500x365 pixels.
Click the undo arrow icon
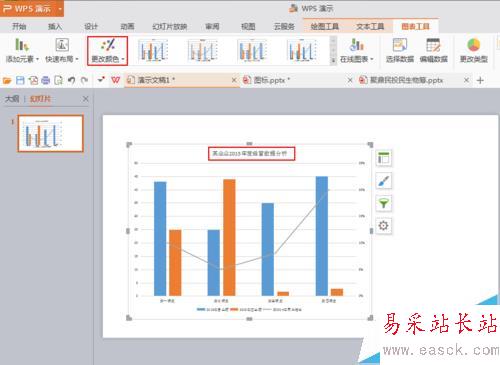71,80
